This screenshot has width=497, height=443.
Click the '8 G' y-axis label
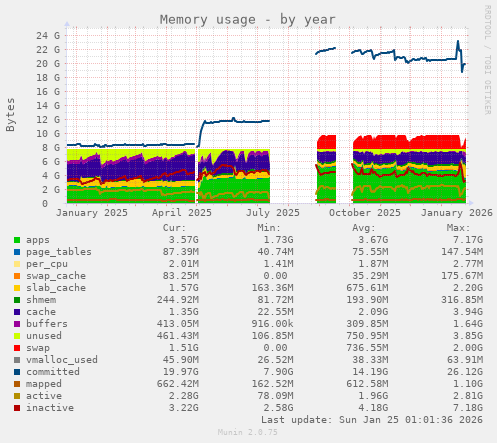pos(51,147)
